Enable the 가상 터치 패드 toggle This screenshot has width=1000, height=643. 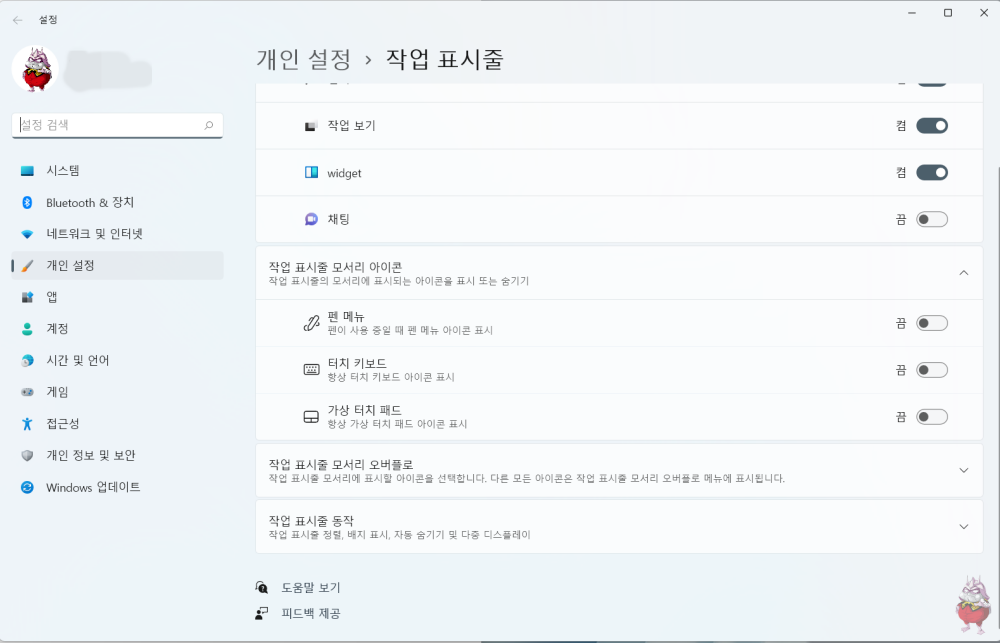pyautogui.click(x=932, y=417)
